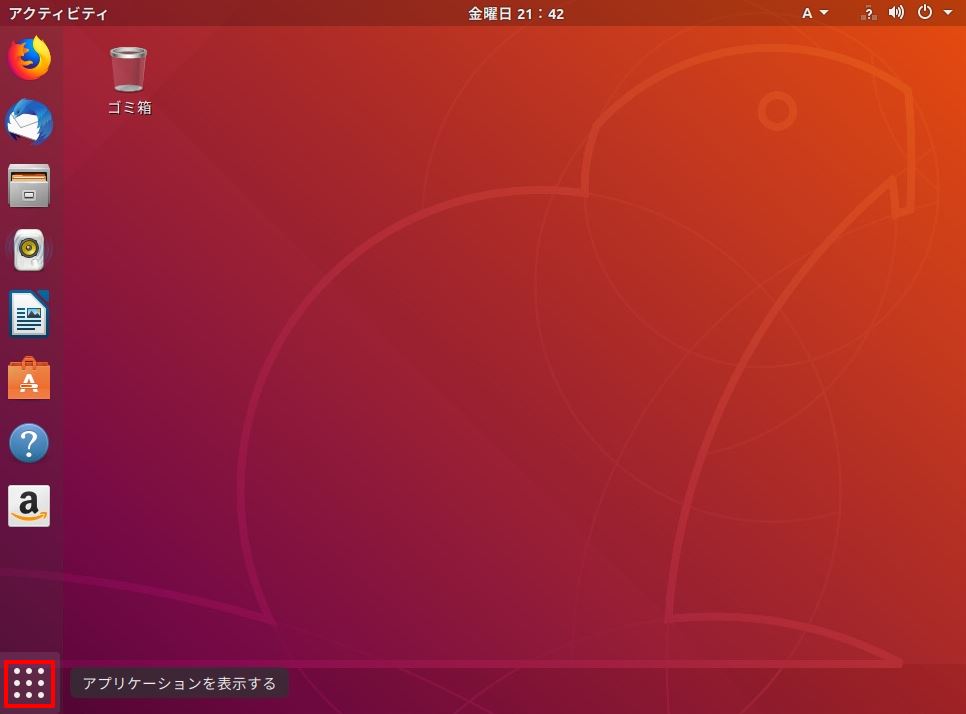Launch Rhythmbox music player
The height and width of the screenshot is (714, 966).
29,249
